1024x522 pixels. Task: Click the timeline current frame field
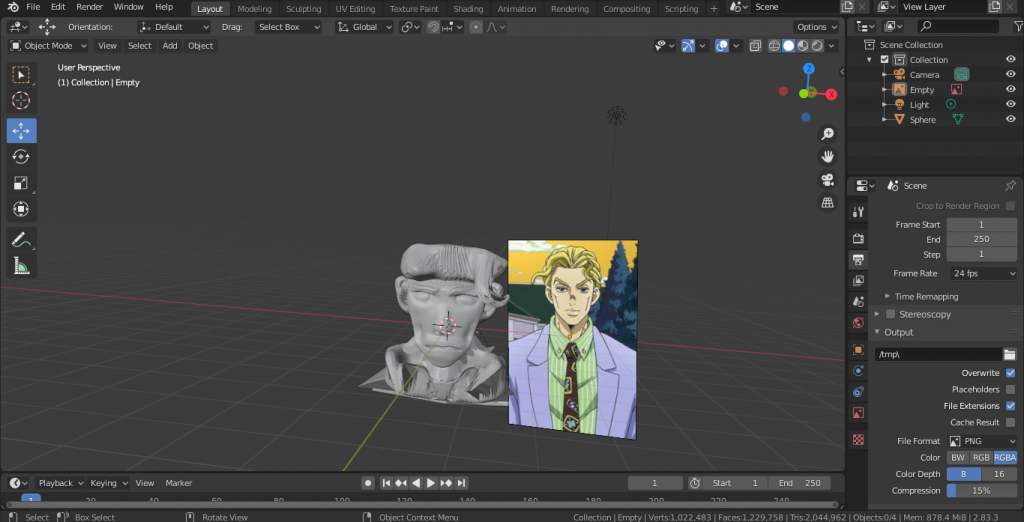tap(655, 483)
